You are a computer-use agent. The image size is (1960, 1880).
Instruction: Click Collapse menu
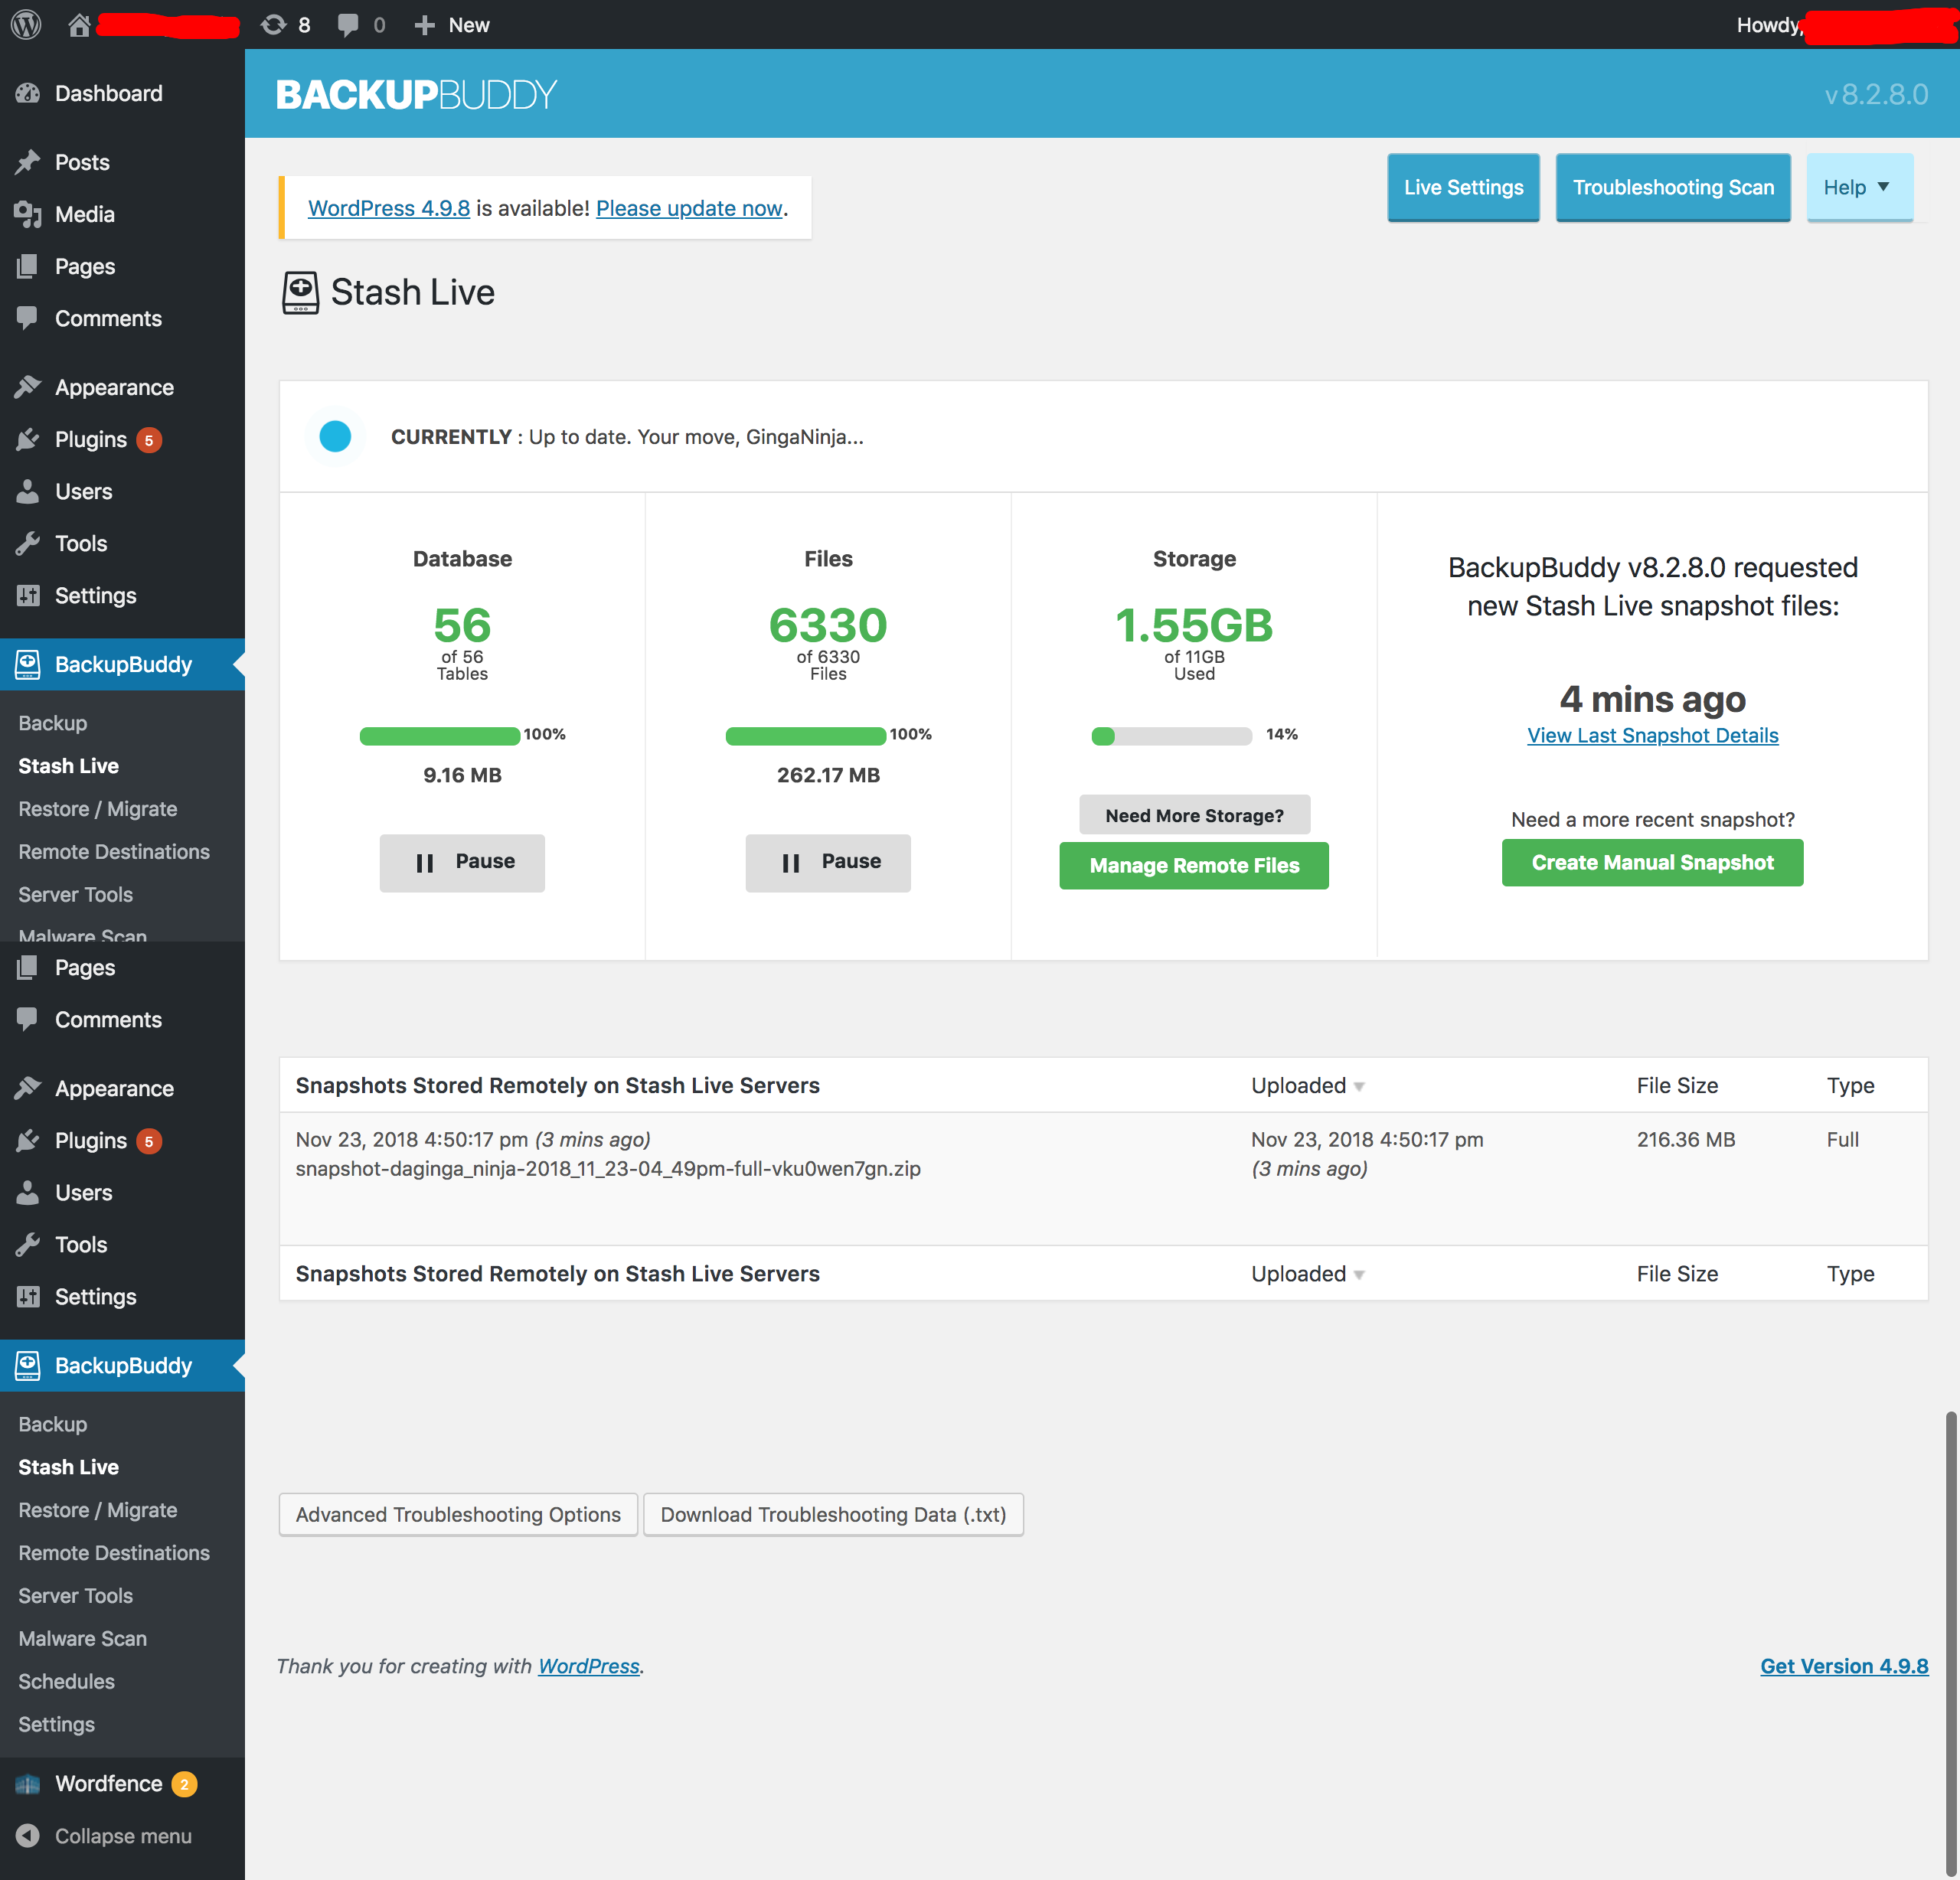[122, 1835]
